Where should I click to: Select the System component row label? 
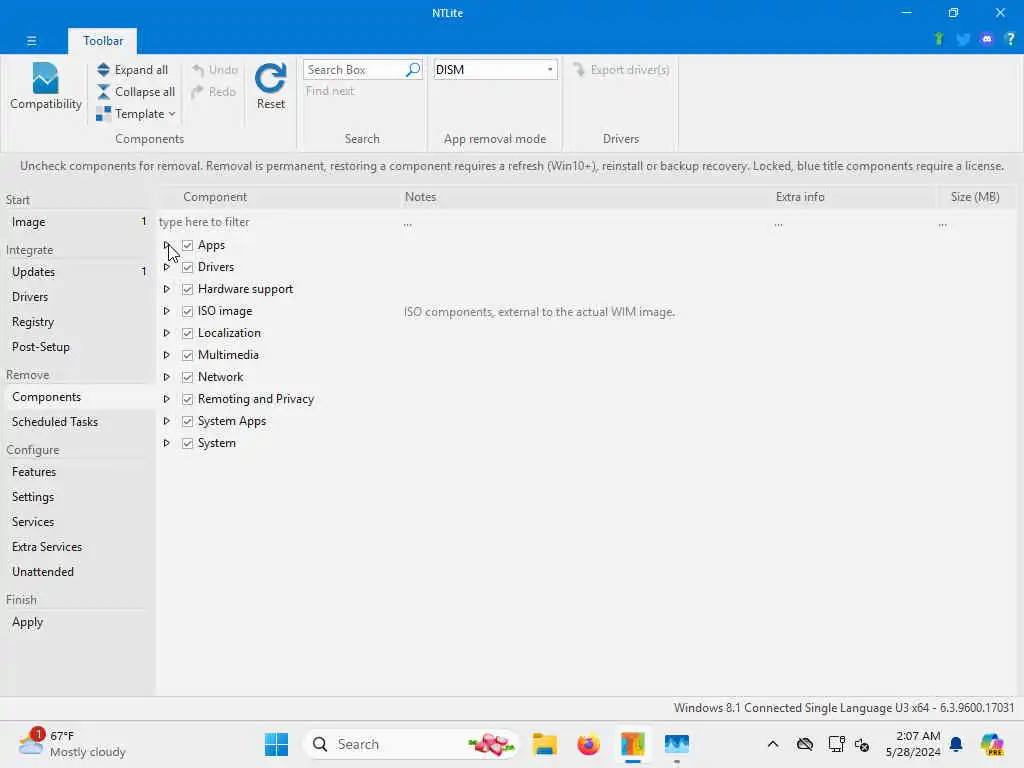coord(217,443)
